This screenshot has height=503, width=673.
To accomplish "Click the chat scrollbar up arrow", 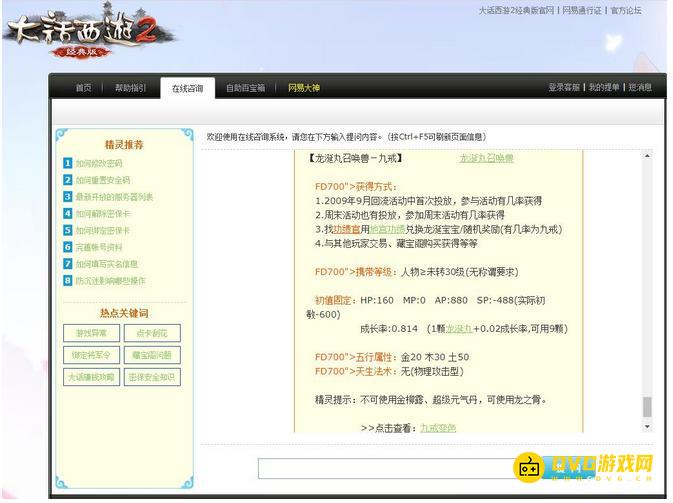I will pyautogui.click(x=647, y=156).
